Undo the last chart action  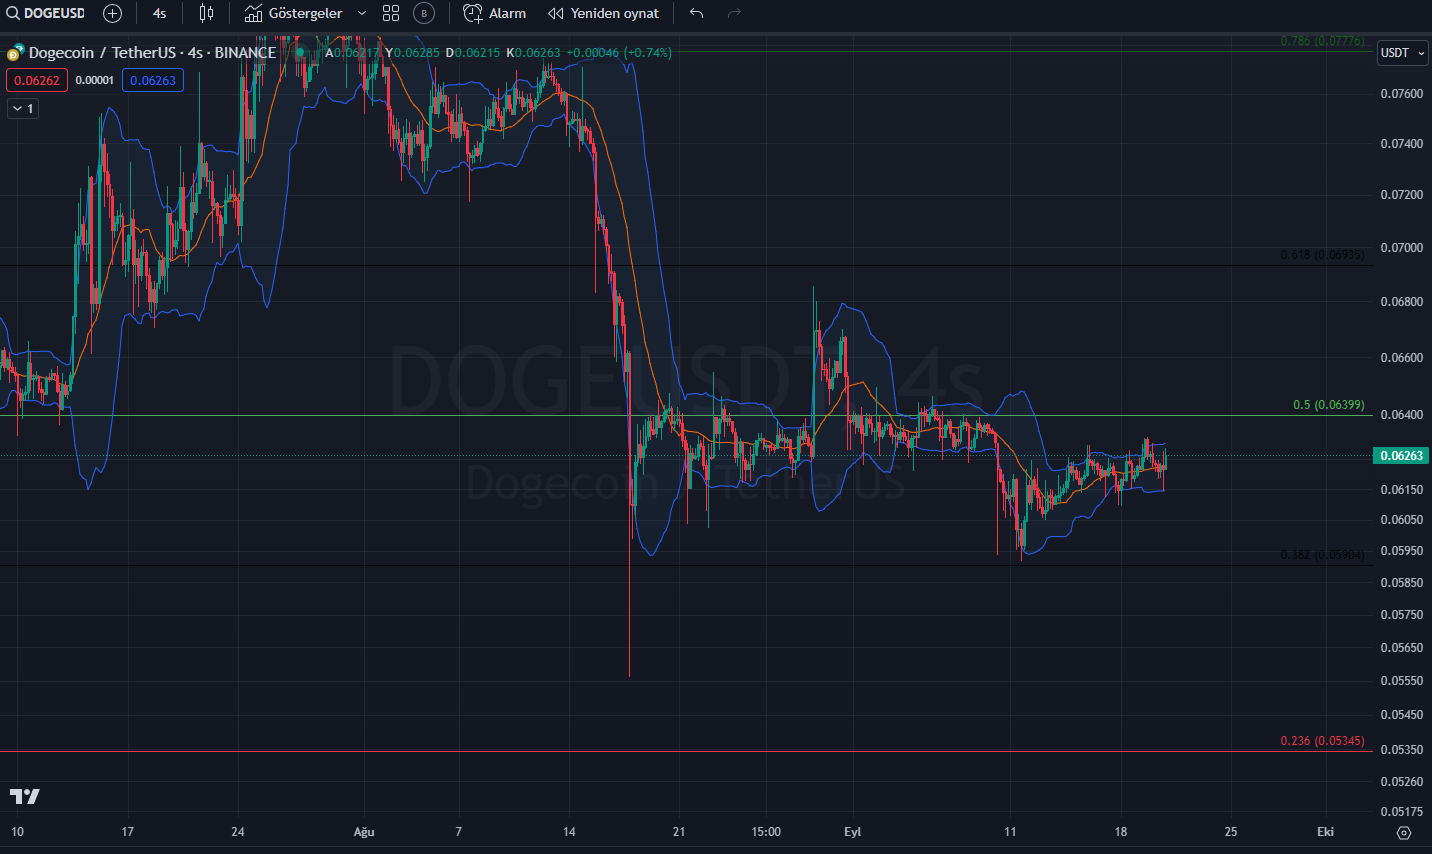(697, 13)
